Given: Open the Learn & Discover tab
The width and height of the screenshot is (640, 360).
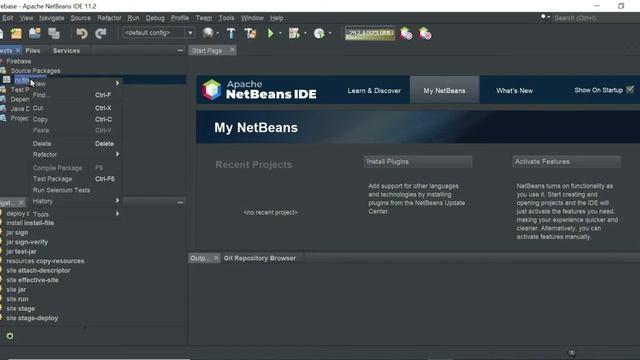Looking at the screenshot, I should coord(374,91).
